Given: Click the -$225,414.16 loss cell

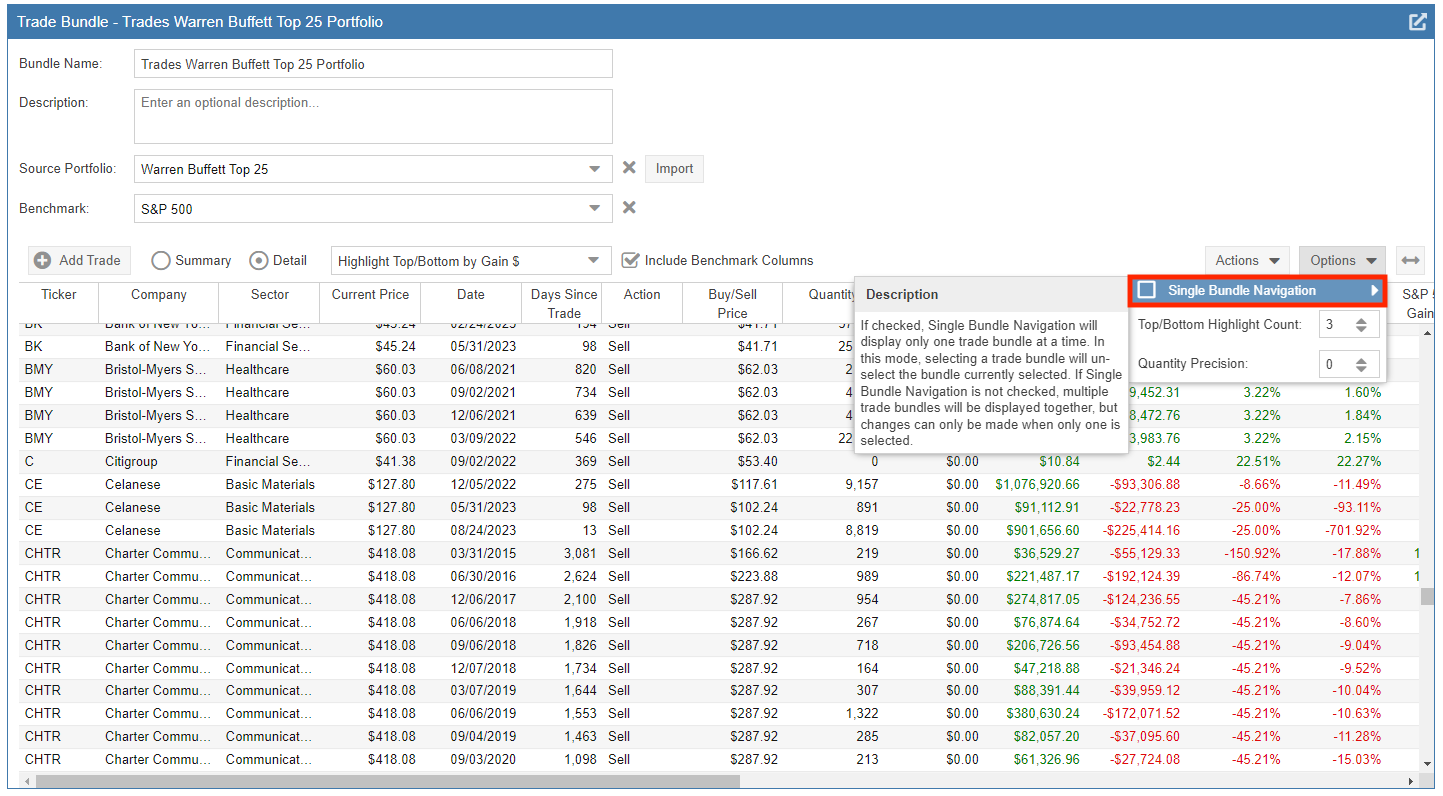Looking at the screenshot, I should point(1141,530).
